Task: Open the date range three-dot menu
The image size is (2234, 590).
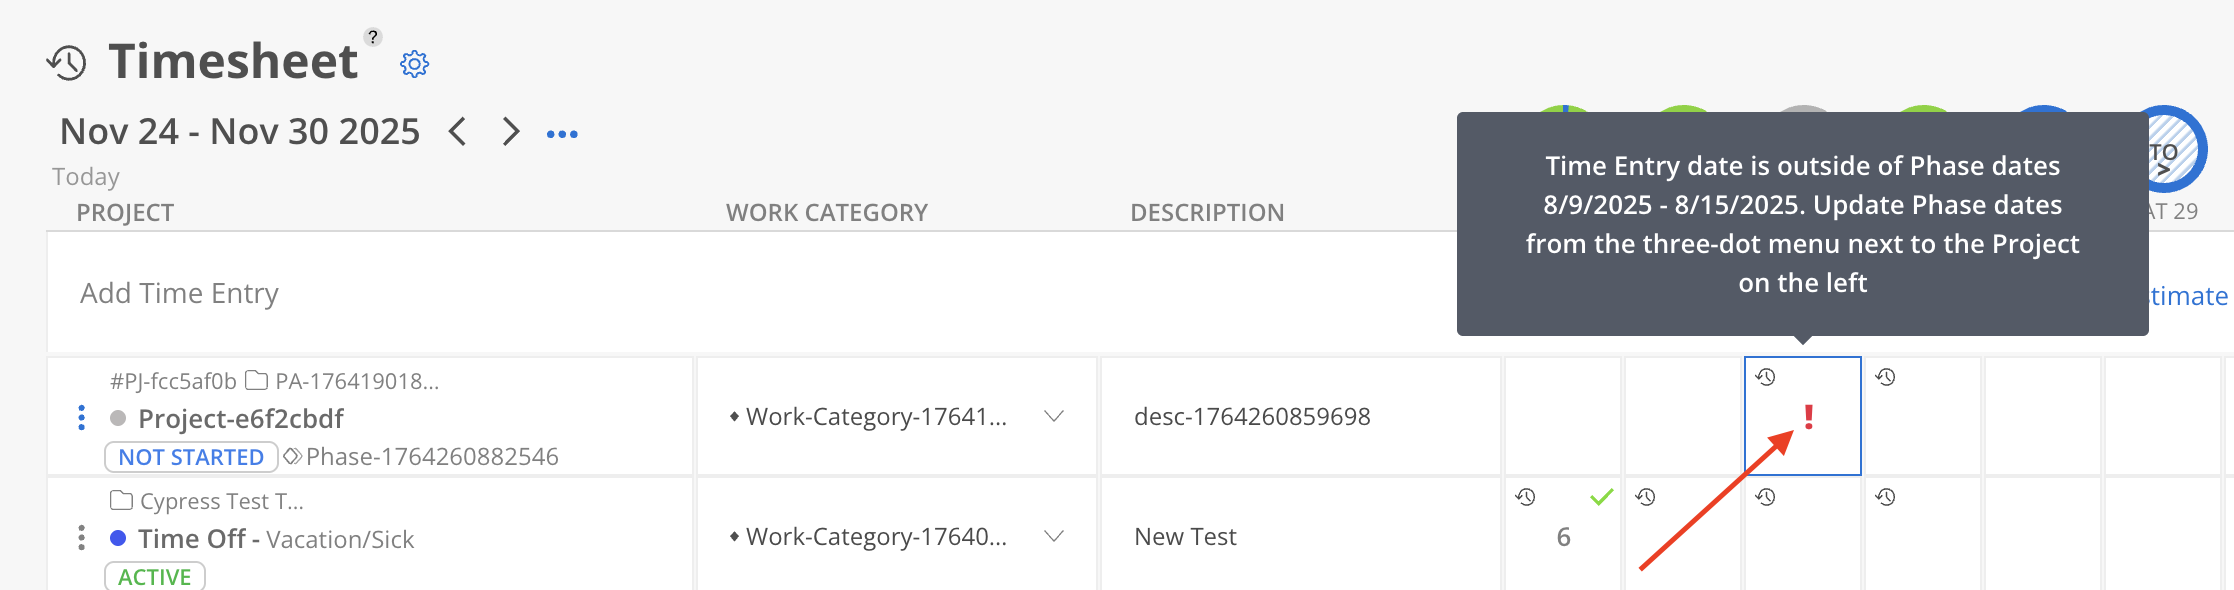Action: 562,134
